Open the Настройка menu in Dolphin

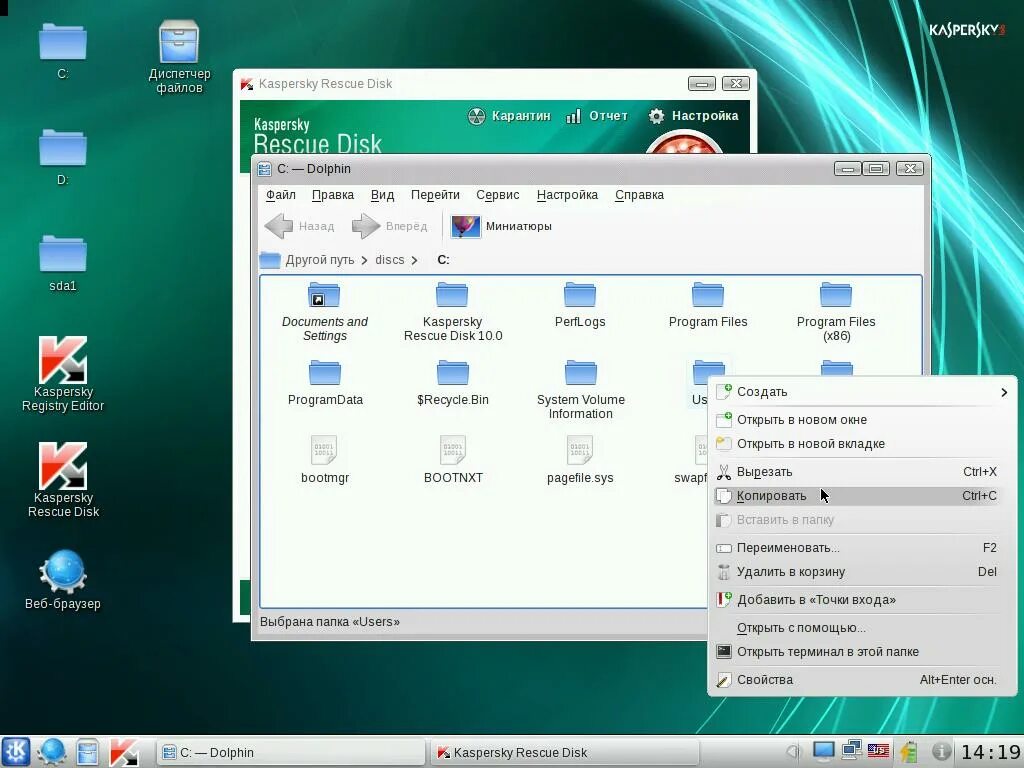[567, 195]
